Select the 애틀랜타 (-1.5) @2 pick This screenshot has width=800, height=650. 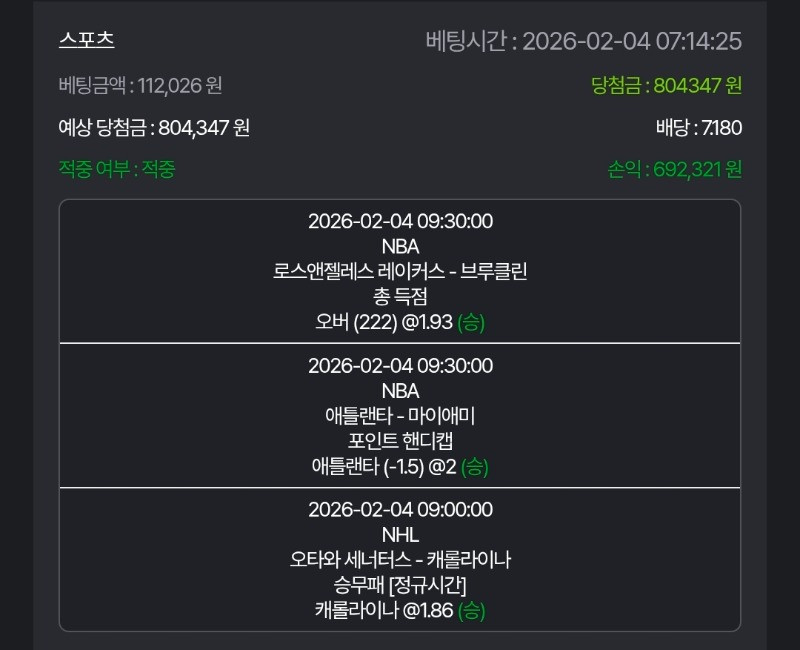tap(400, 467)
